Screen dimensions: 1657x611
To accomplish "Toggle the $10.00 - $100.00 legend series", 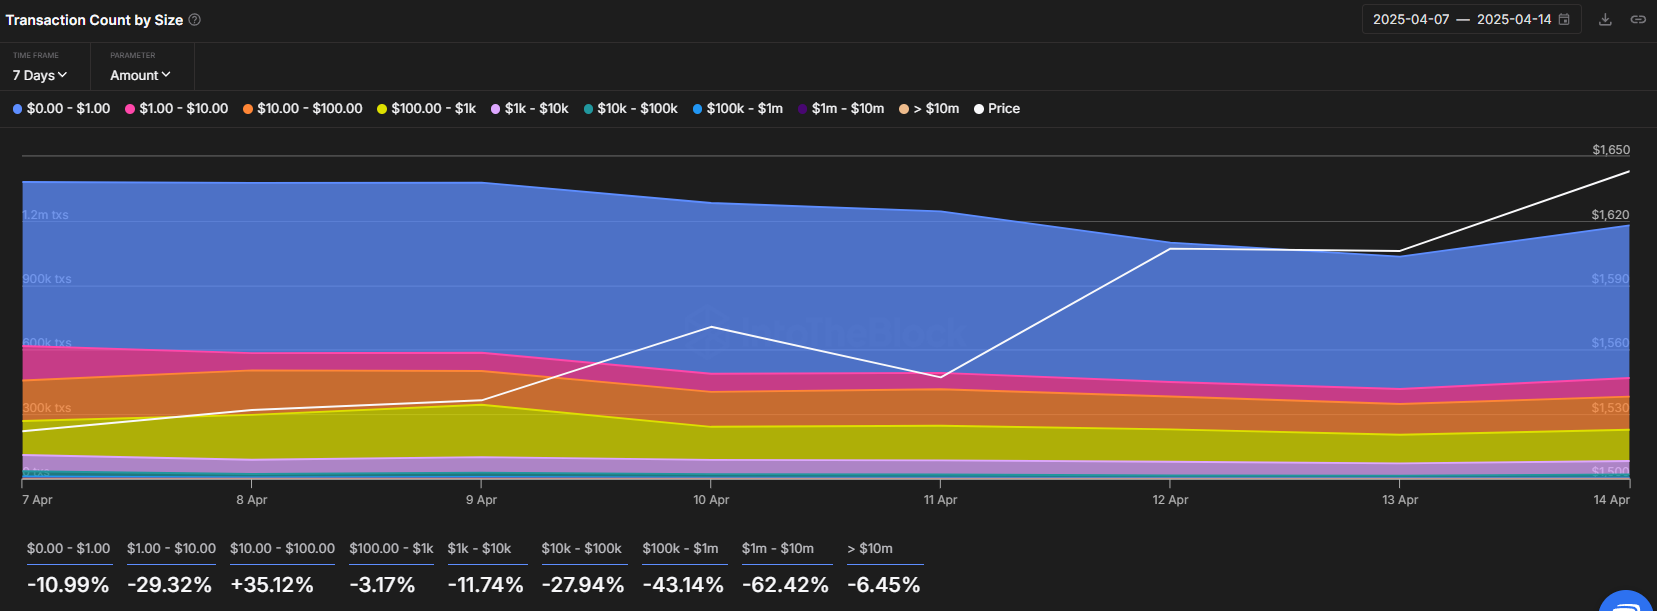I will (x=302, y=109).
